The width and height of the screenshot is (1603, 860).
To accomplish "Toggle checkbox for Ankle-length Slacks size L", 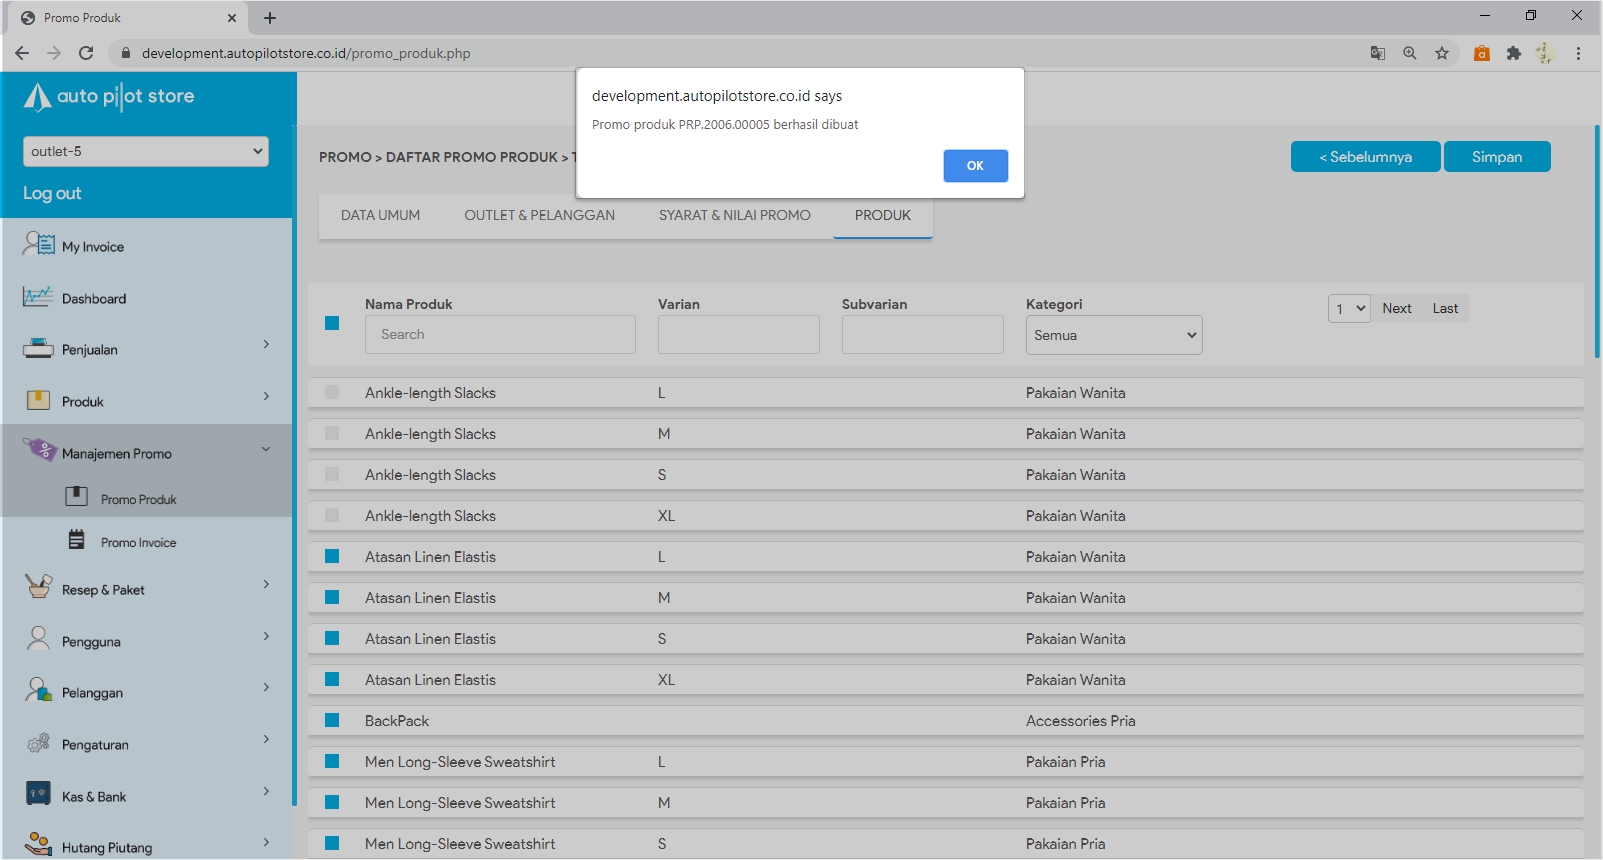I will [x=332, y=393].
